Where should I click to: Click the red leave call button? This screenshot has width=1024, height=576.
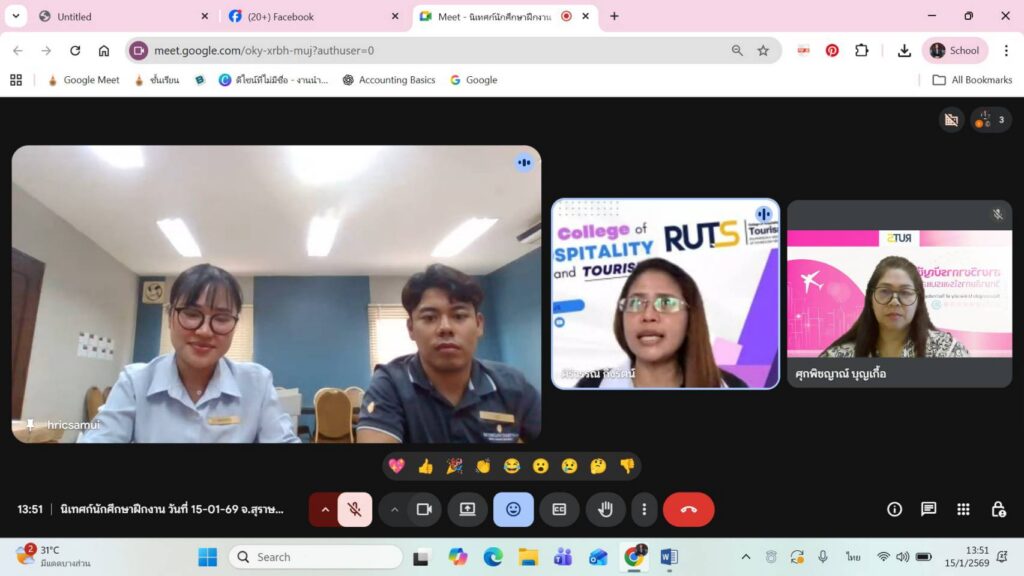[688, 509]
